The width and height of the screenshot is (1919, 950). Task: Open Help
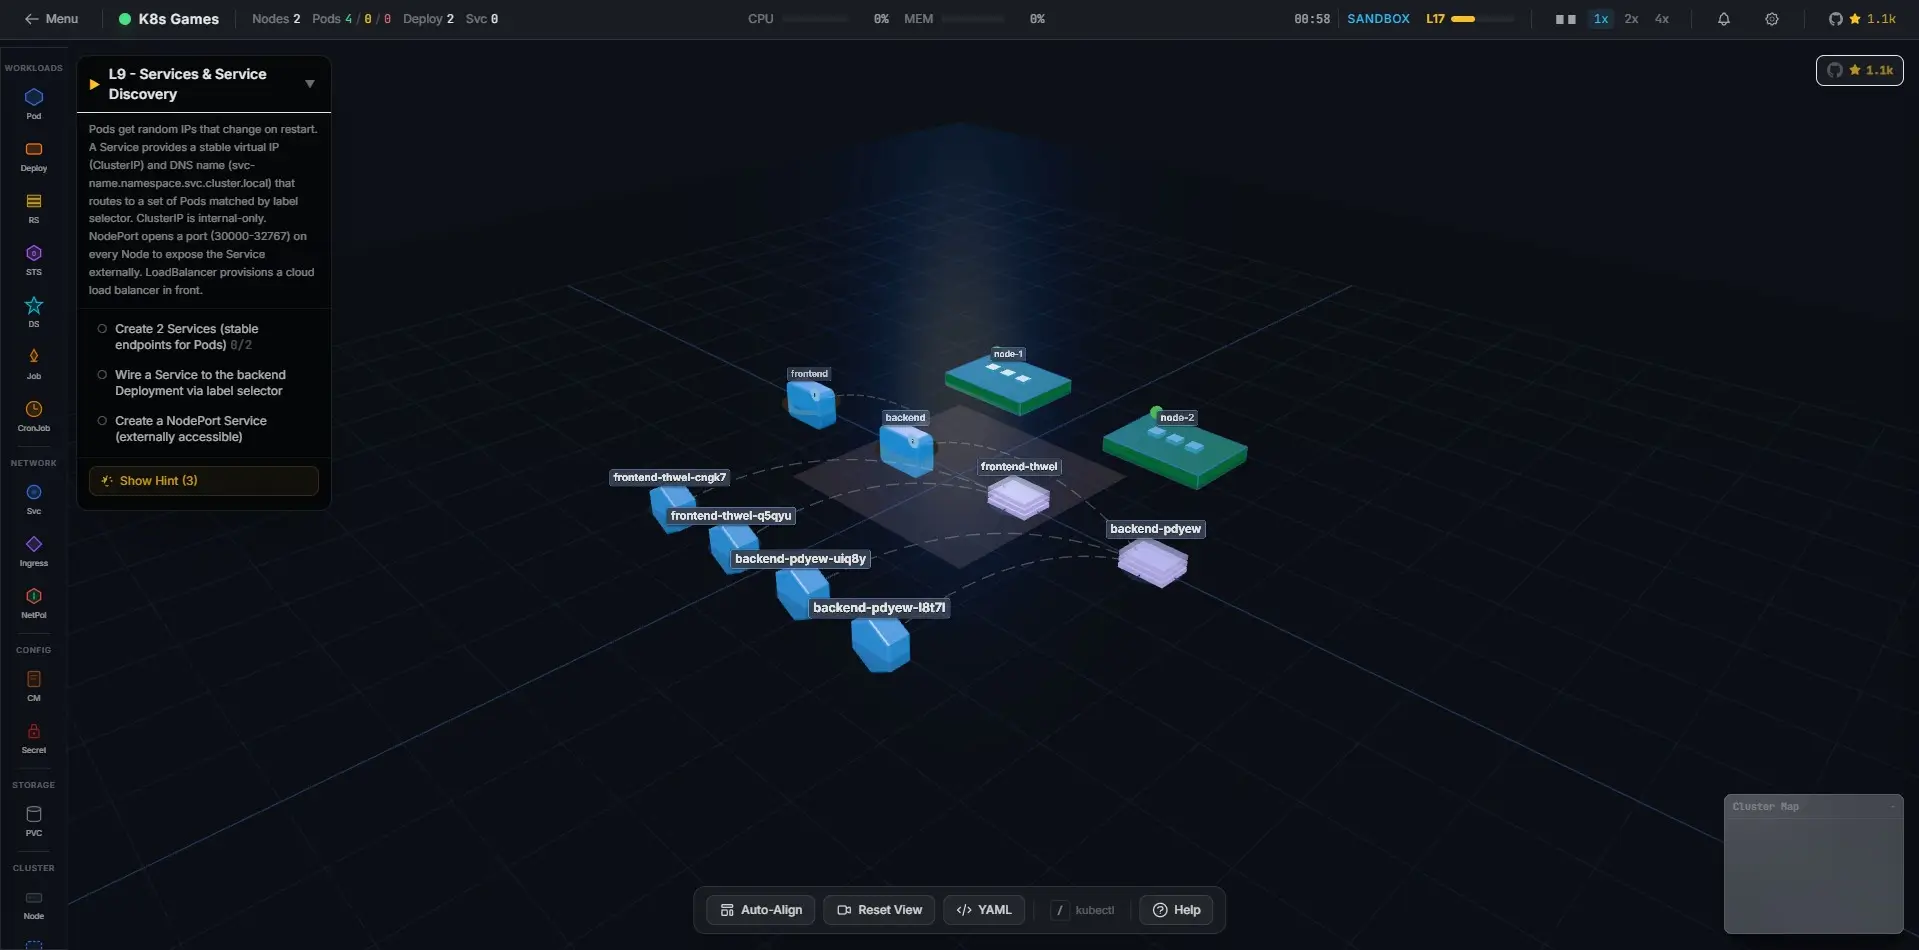tap(1176, 910)
